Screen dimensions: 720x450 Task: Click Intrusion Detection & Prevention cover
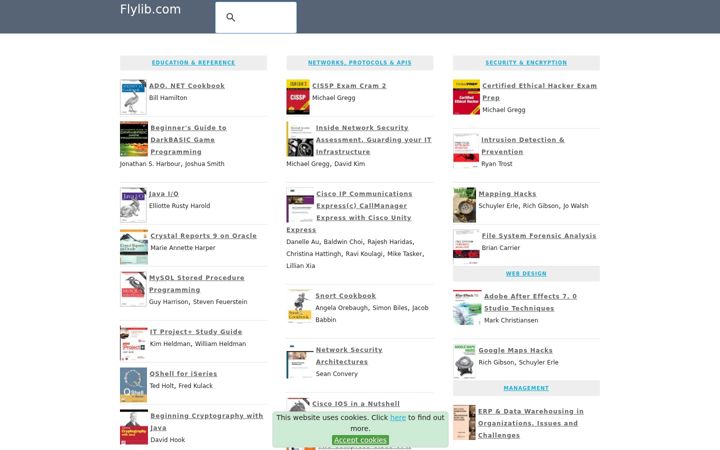[466, 151]
